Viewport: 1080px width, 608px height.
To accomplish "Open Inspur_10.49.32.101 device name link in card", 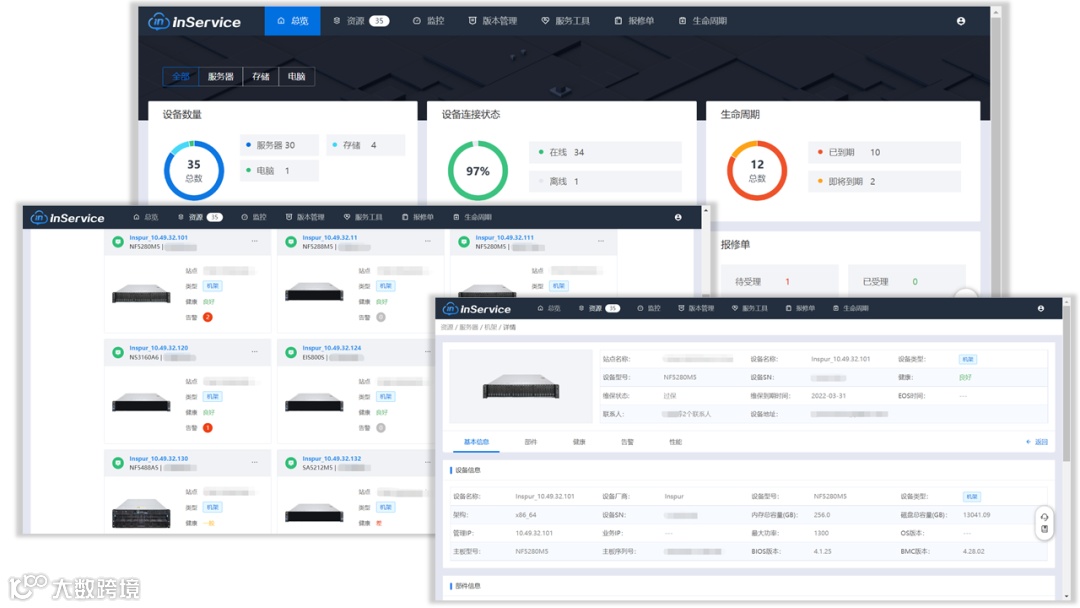I will (158, 238).
